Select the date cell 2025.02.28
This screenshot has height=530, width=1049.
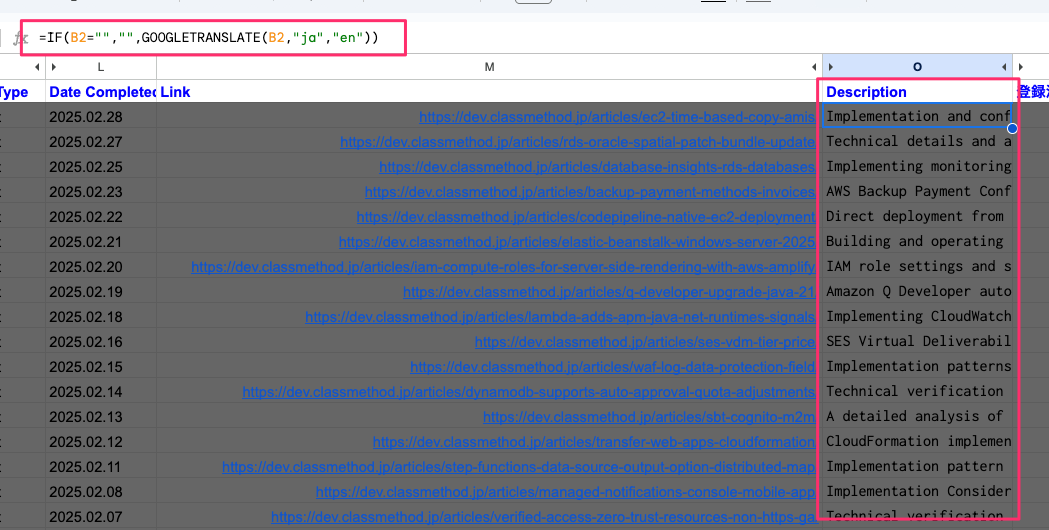coord(101,117)
